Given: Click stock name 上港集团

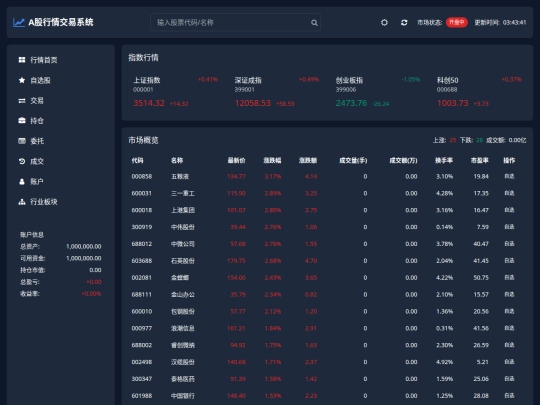Looking at the screenshot, I should tap(183, 210).
